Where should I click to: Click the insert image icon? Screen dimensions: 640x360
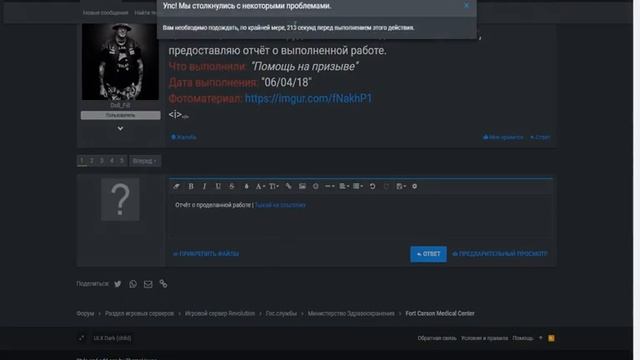pyautogui.click(x=302, y=186)
